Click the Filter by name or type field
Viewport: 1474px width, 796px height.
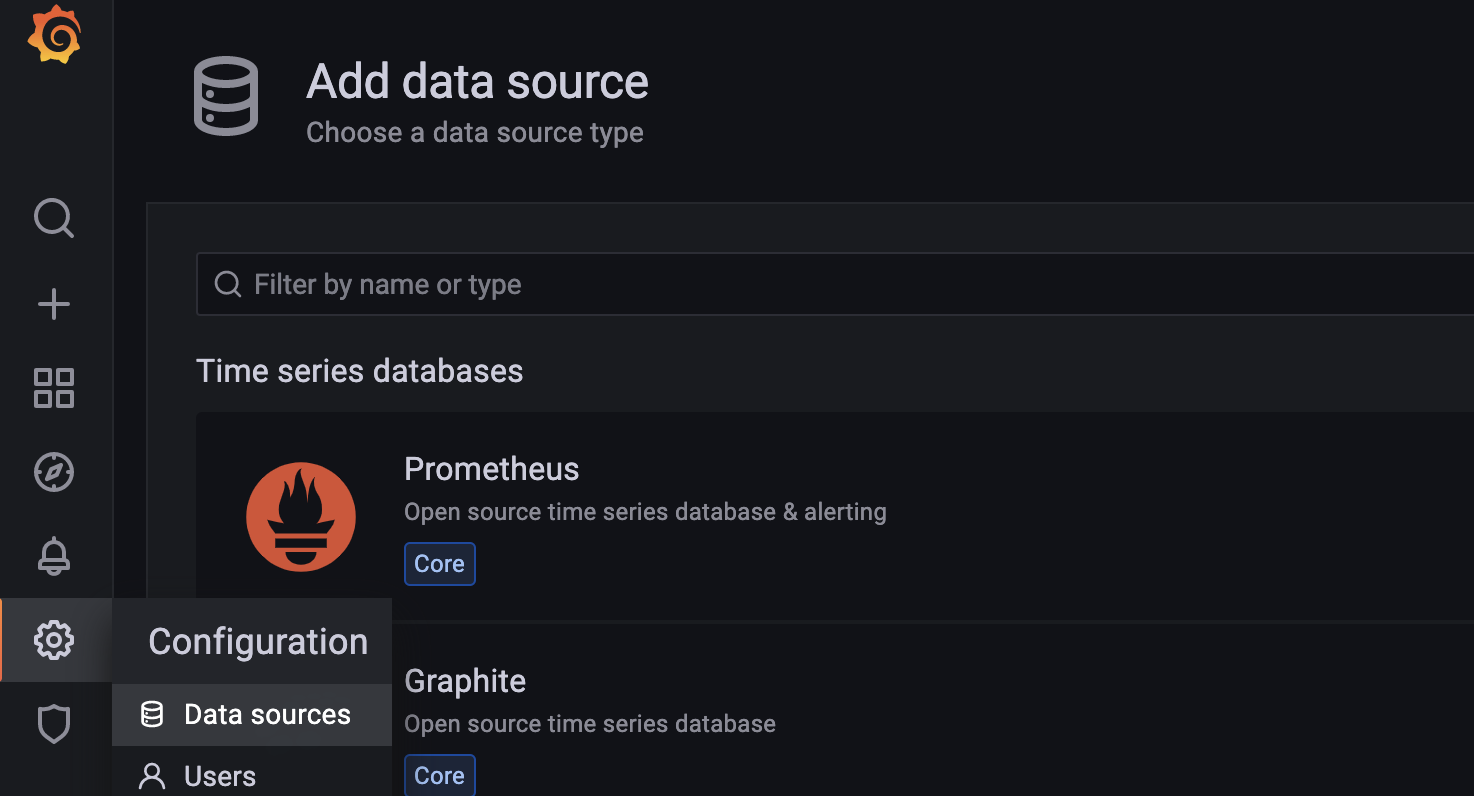(835, 284)
